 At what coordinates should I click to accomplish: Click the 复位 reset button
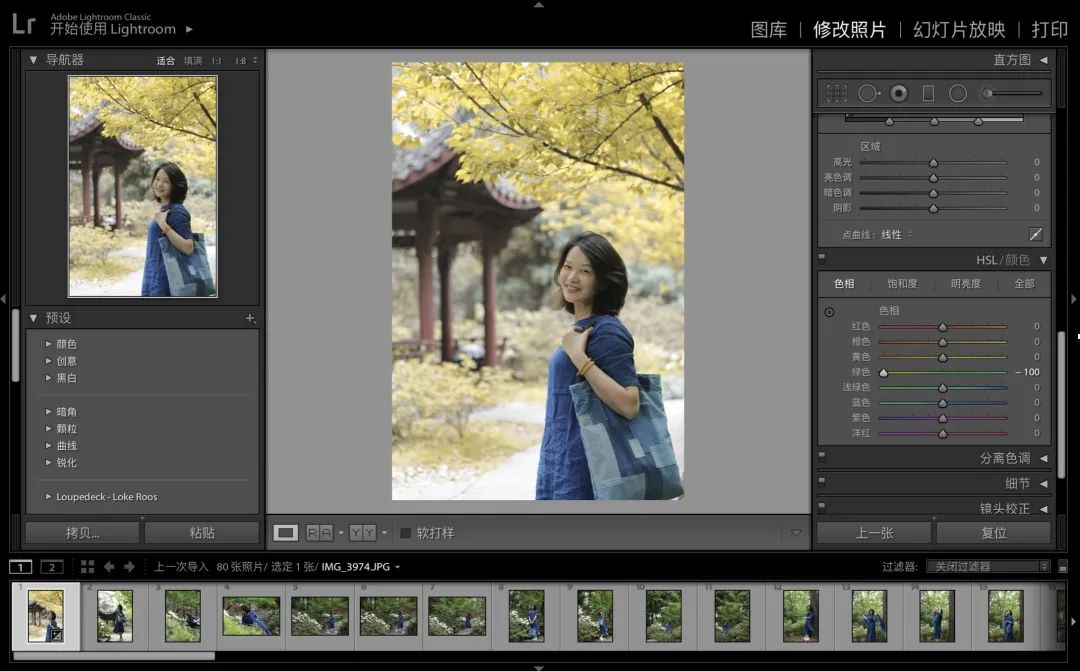pyautogui.click(x=993, y=533)
